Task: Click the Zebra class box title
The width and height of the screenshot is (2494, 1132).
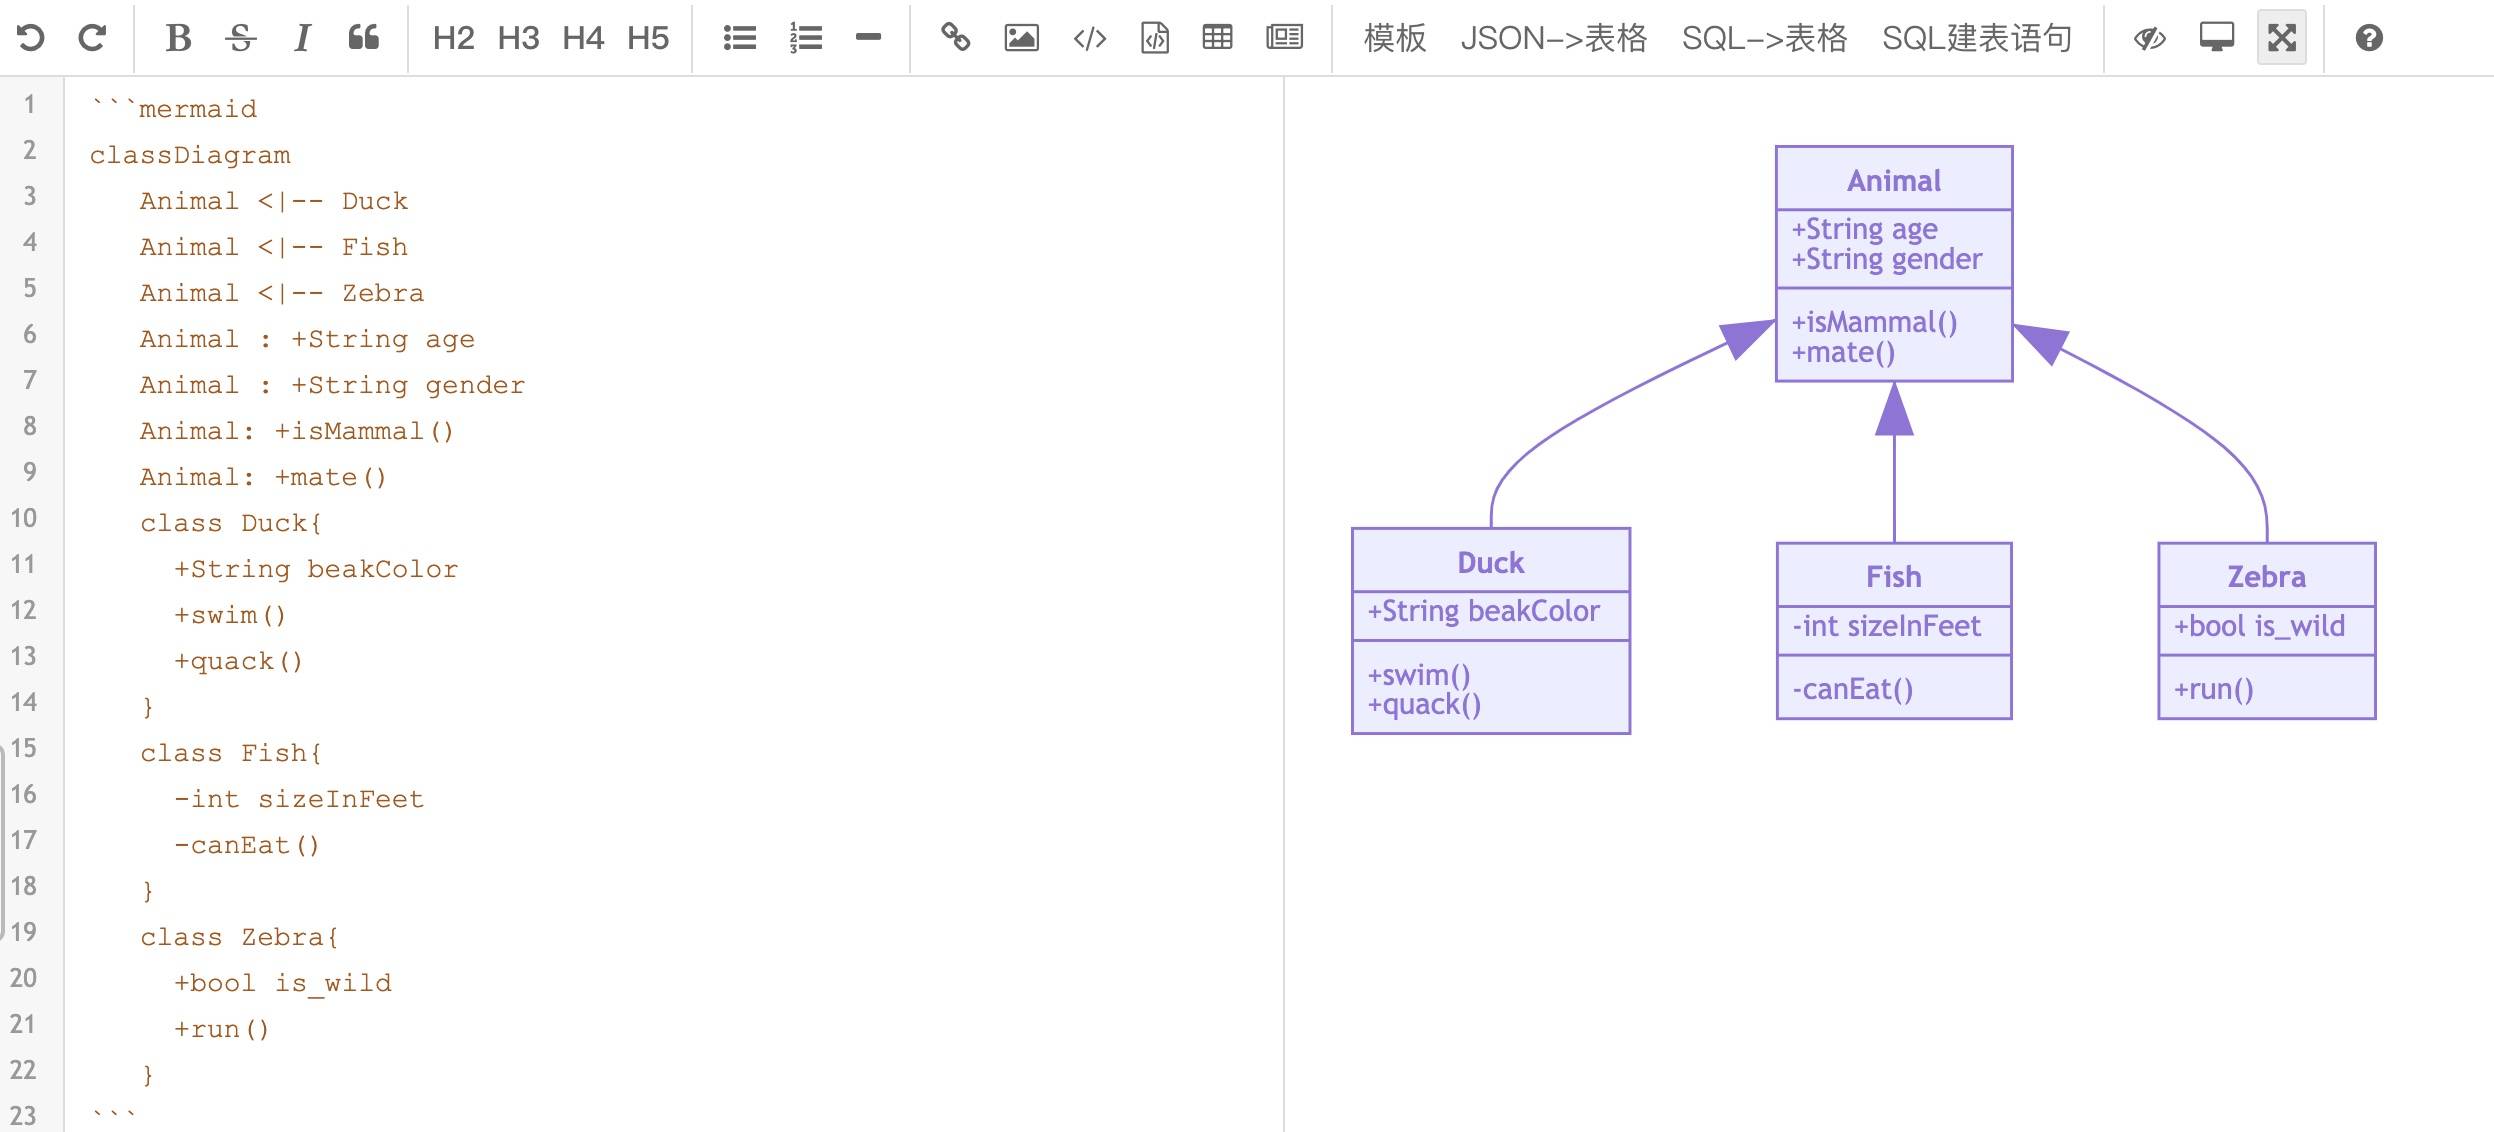Action: tap(2267, 577)
